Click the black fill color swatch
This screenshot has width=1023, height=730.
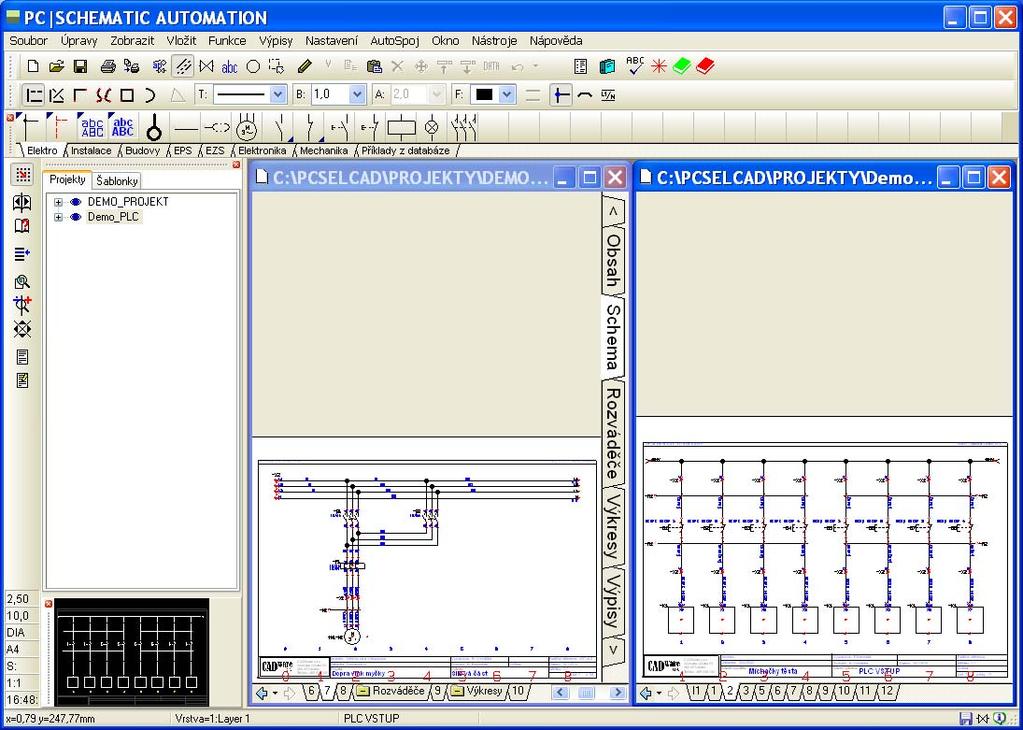coord(484,95)
